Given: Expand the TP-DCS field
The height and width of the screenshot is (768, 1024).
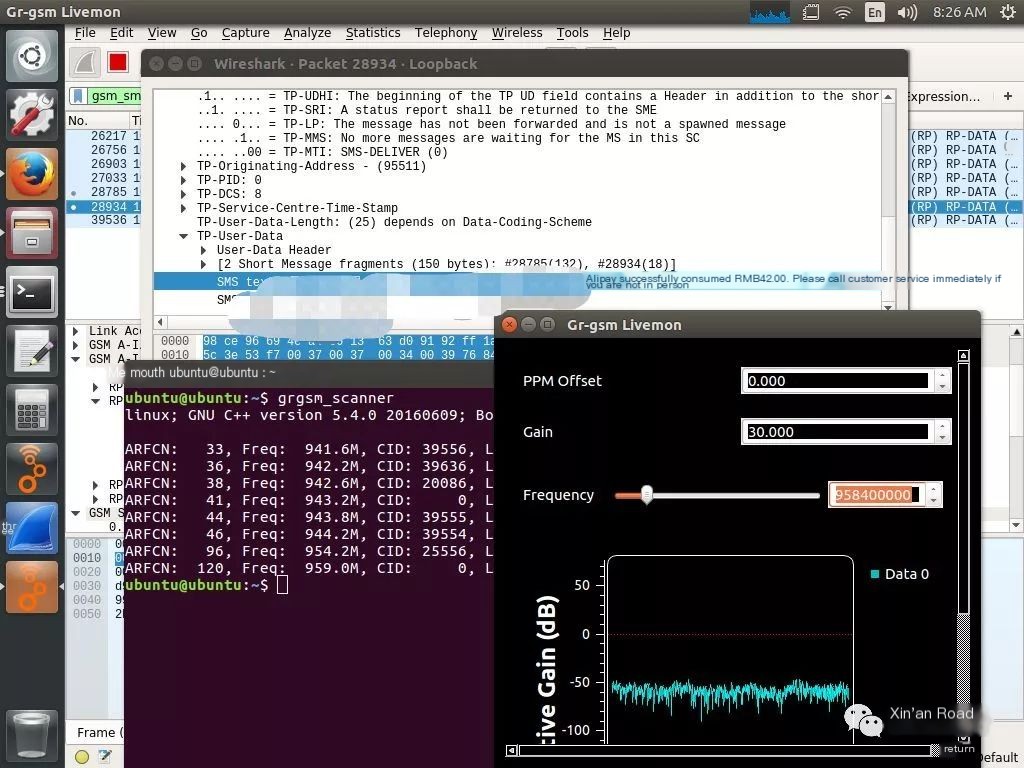Looking at the screenshot, I should coord(184,194).
